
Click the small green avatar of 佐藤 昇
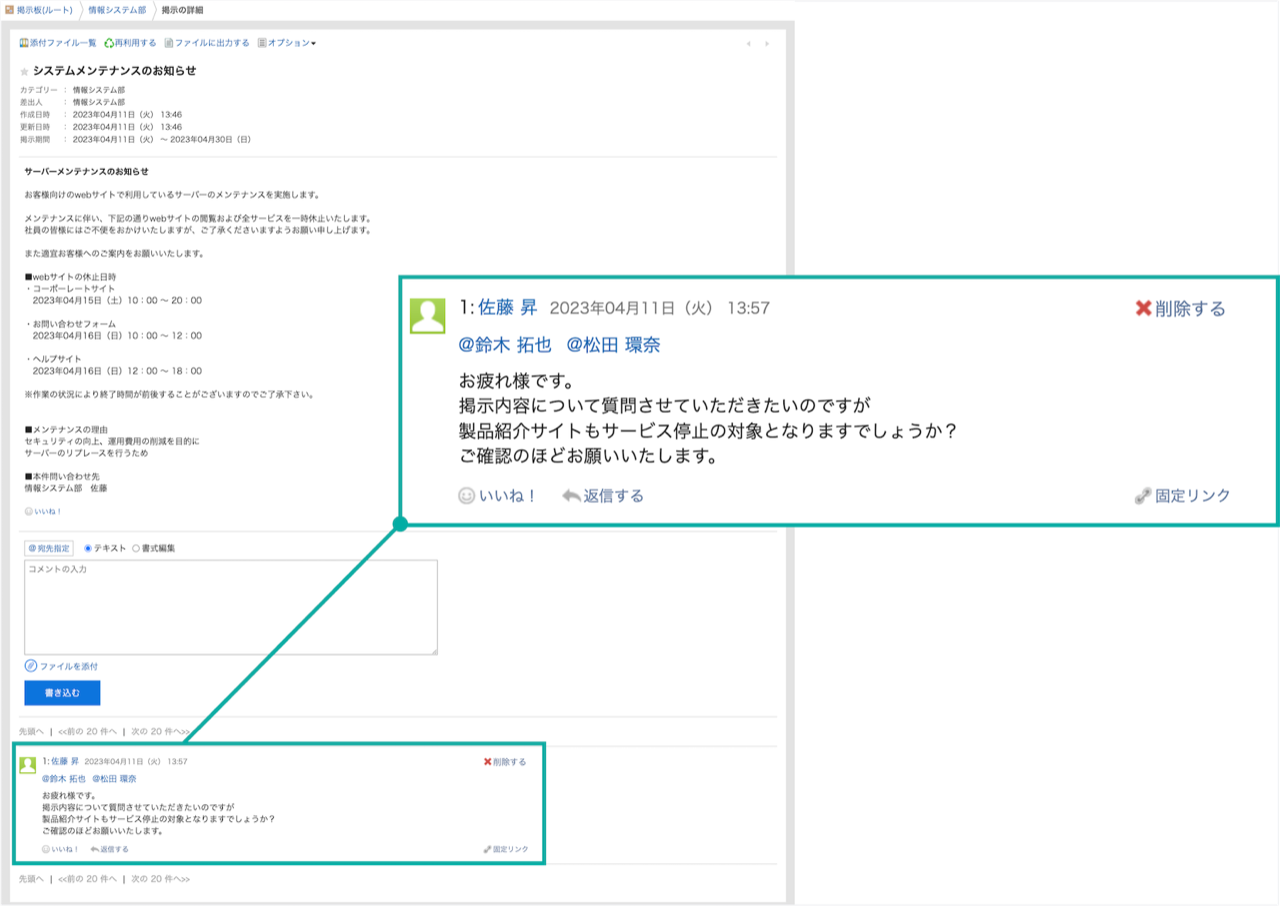coord(28,764)
